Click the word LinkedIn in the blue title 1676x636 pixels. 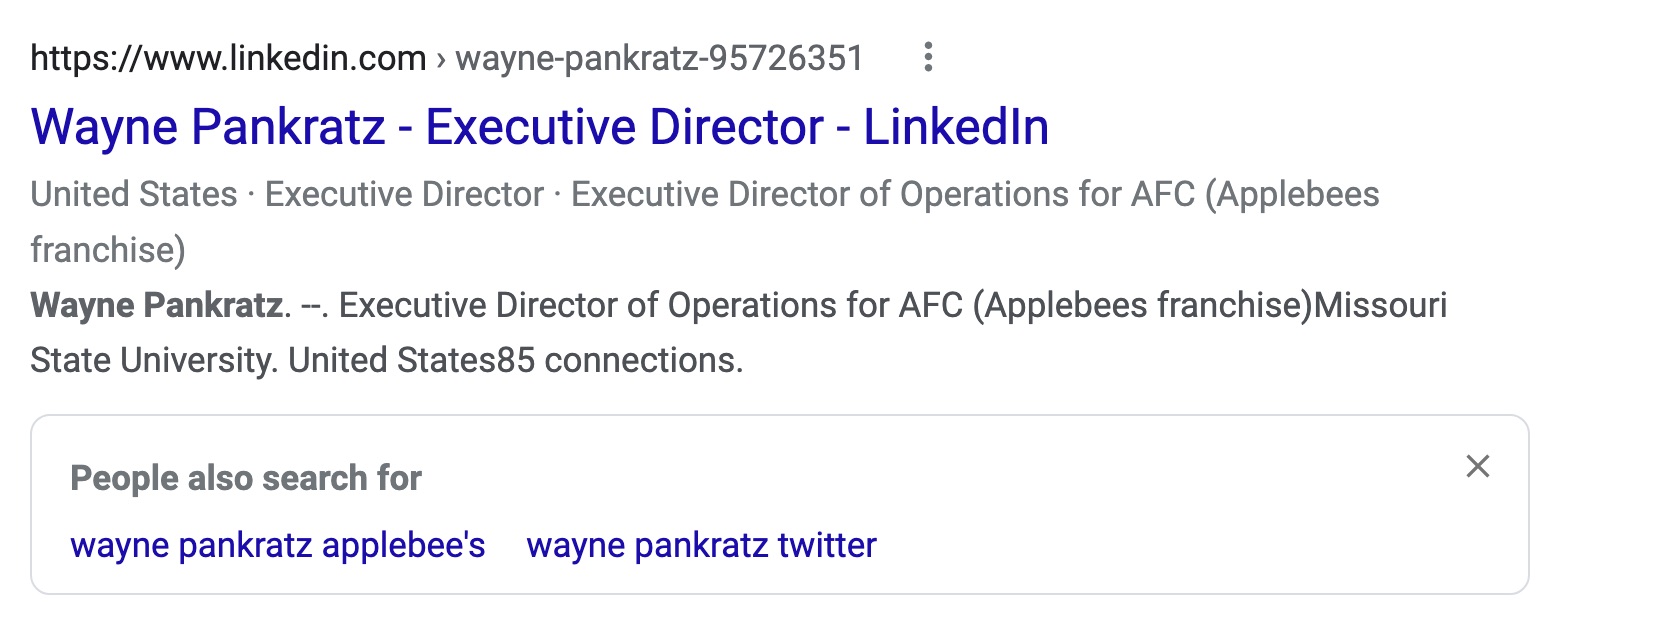956,127
